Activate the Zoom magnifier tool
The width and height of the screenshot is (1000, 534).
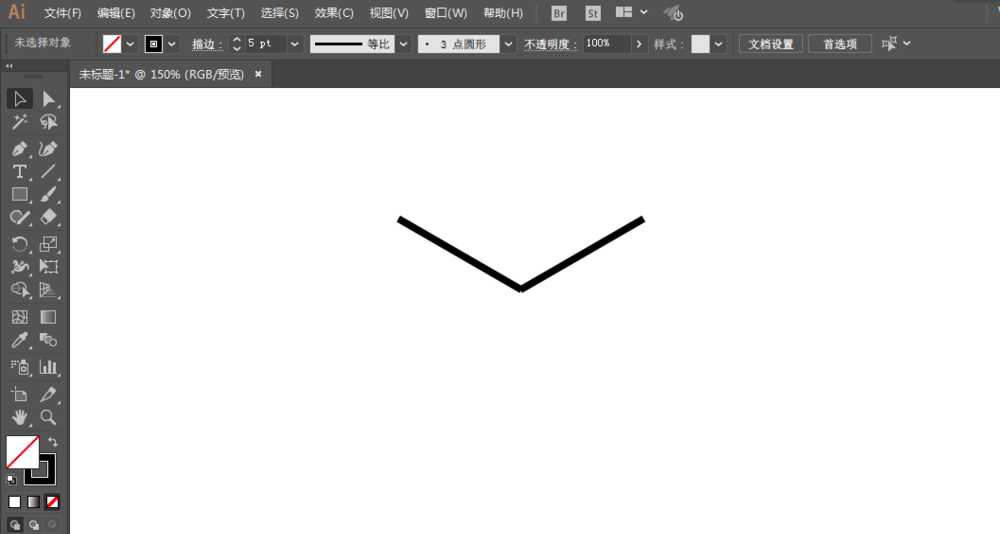pos(48,417)
